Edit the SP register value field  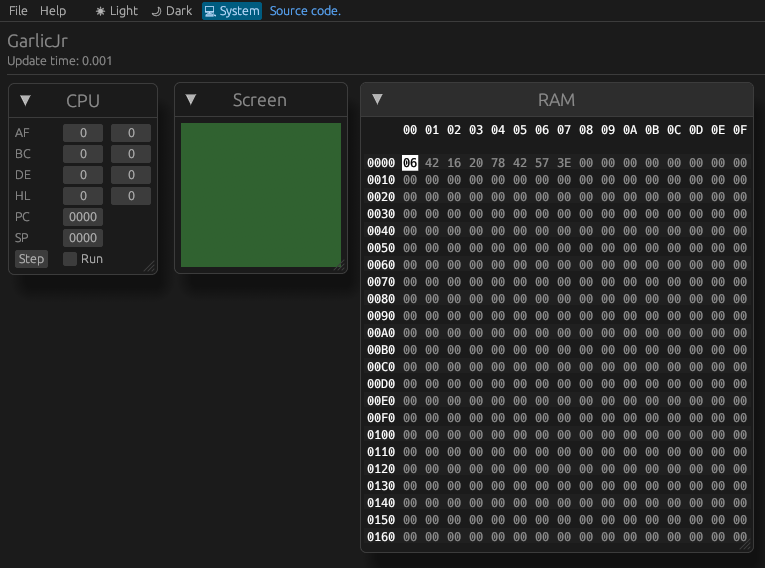(x=83, y=238)
